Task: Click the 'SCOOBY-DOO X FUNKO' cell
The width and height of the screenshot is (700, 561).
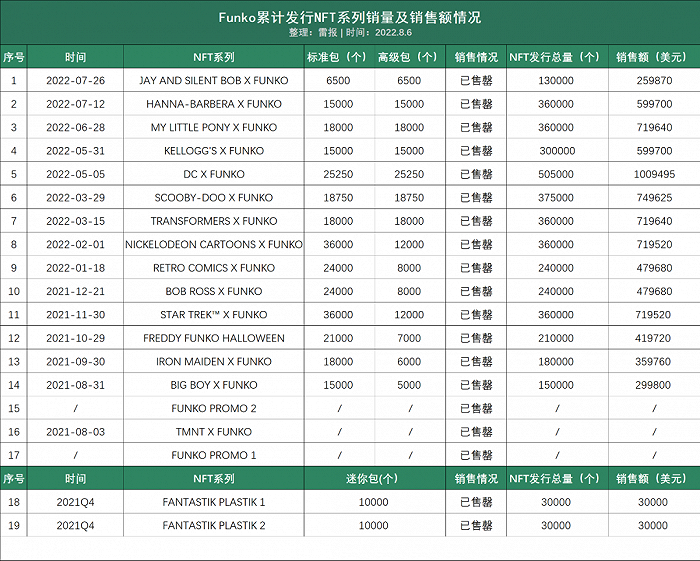Action: point(214,197)
